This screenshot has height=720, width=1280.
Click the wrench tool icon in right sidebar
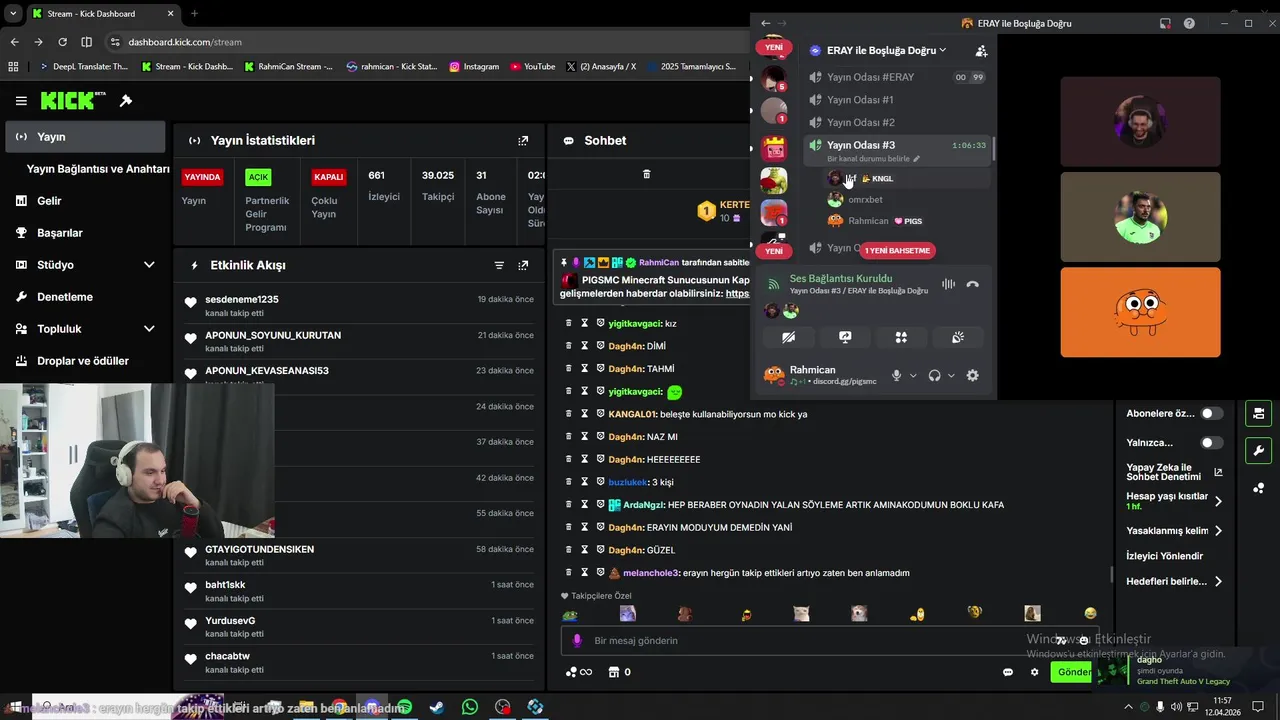pyautogui.click(x=1258, y=450)
